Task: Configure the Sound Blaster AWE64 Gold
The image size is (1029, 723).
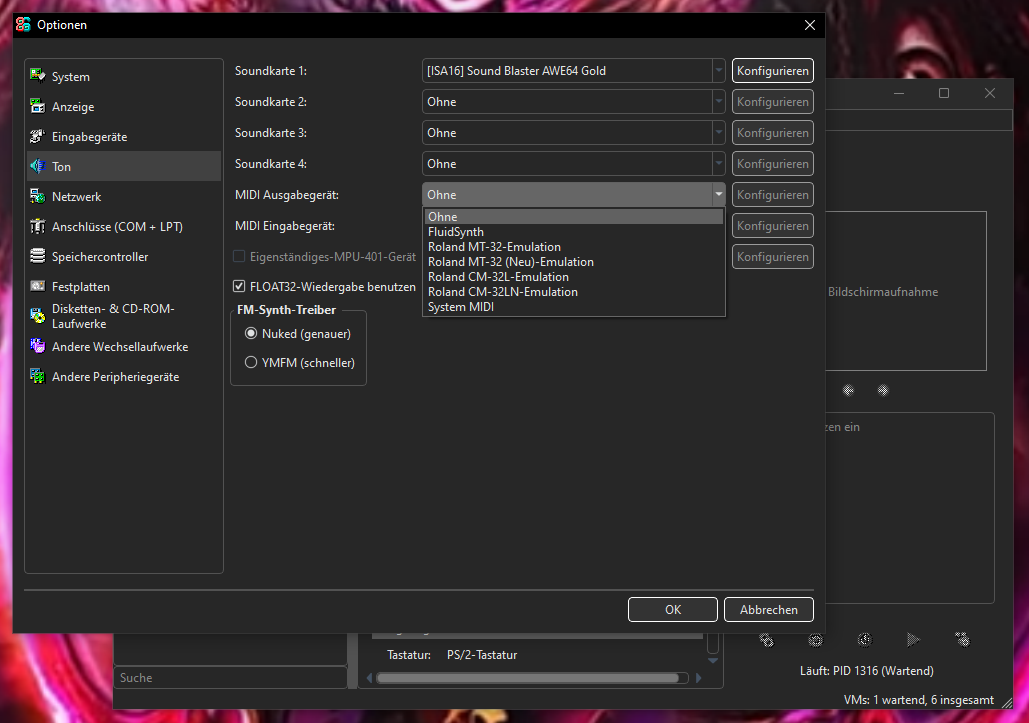Action: coord(772,70)
